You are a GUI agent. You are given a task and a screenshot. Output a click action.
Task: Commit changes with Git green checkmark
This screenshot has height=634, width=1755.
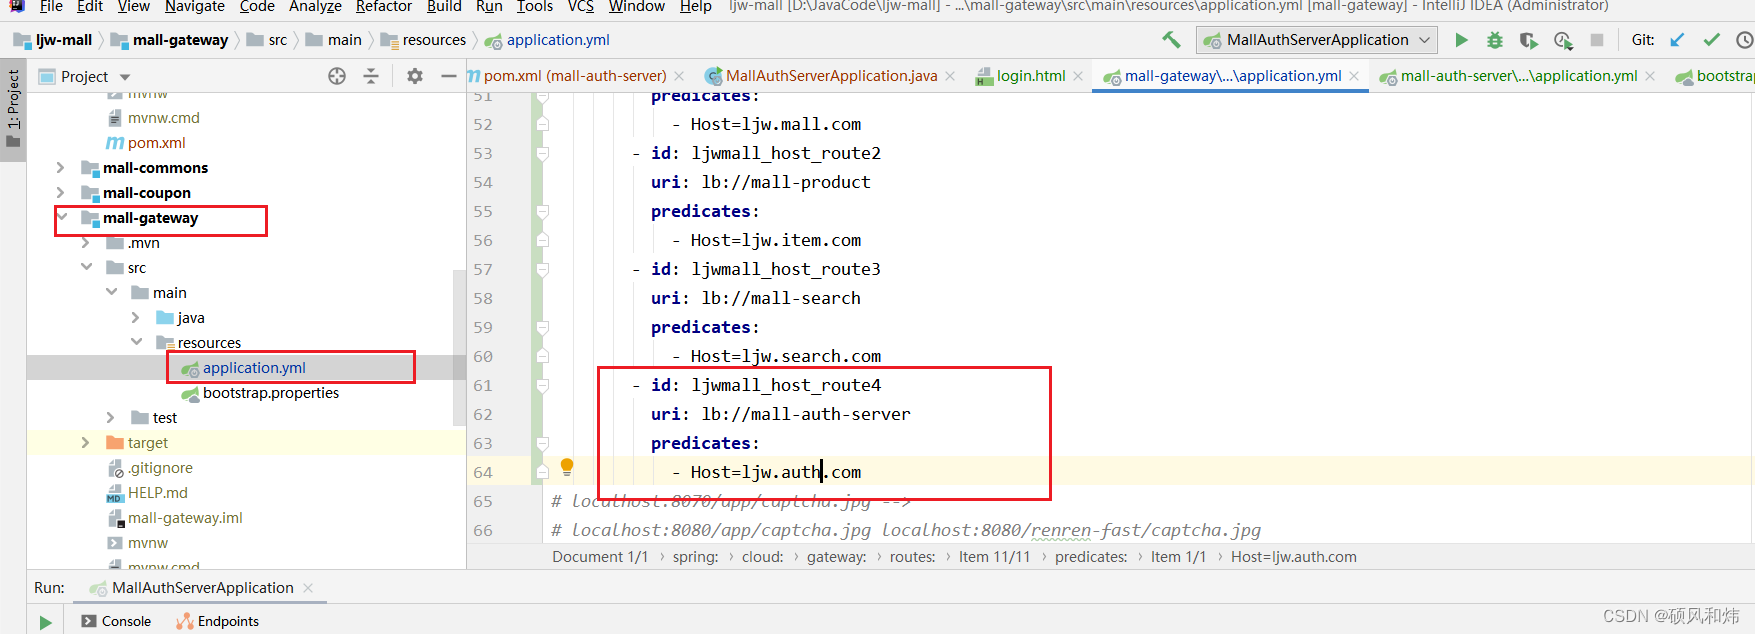1712,40
